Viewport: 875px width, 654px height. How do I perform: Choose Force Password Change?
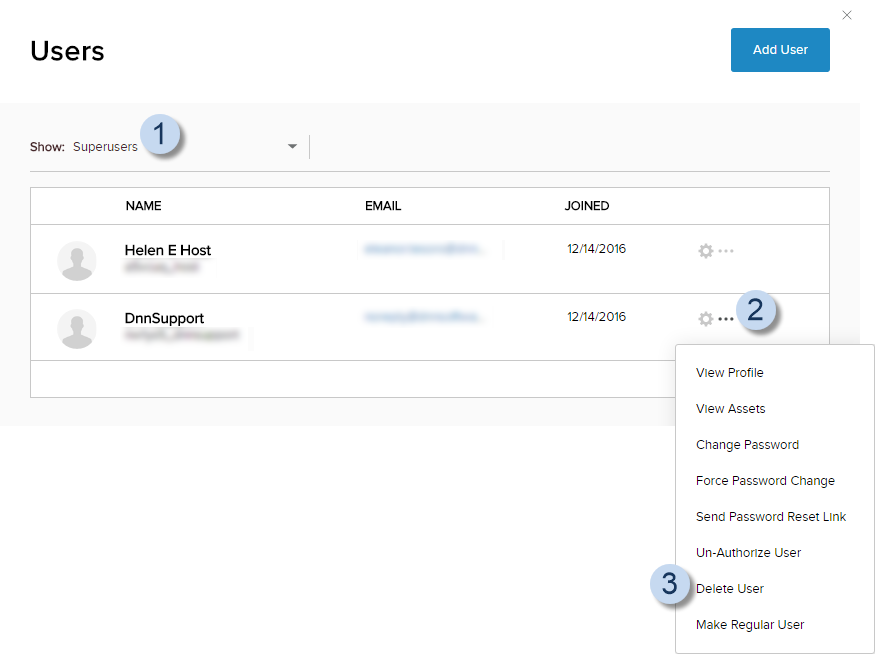[x=765, y=480]
